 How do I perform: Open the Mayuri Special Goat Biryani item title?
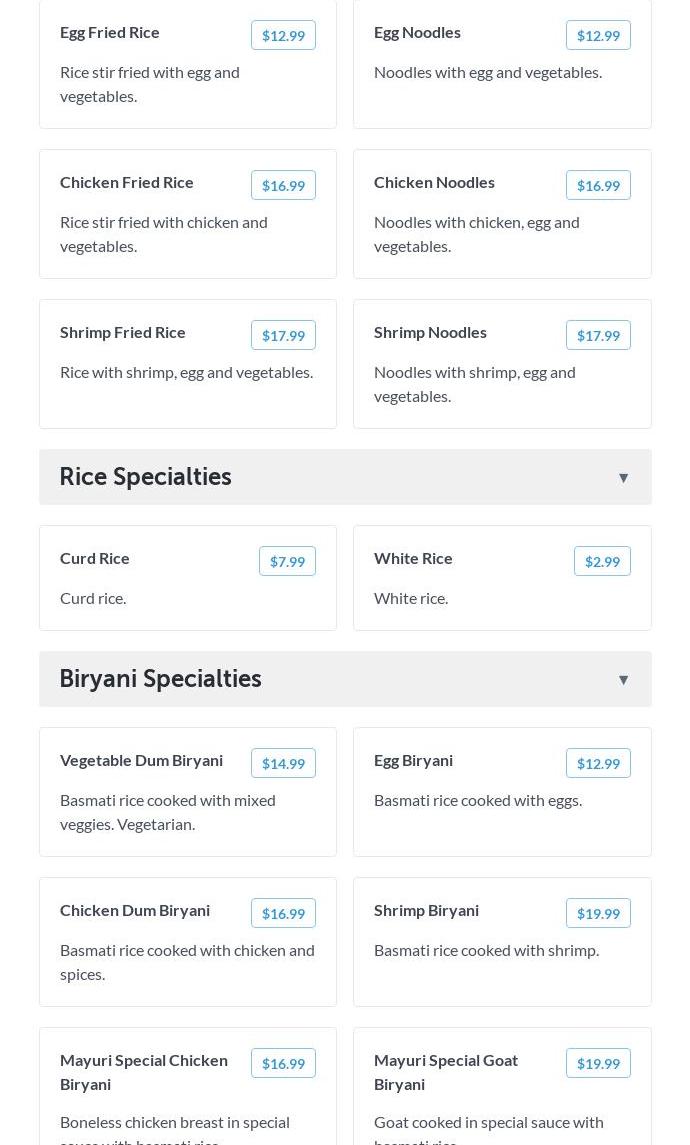point(446,1071)
